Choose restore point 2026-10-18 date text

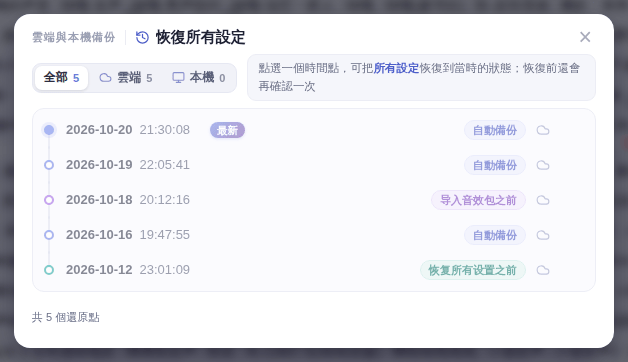[99, 200]
